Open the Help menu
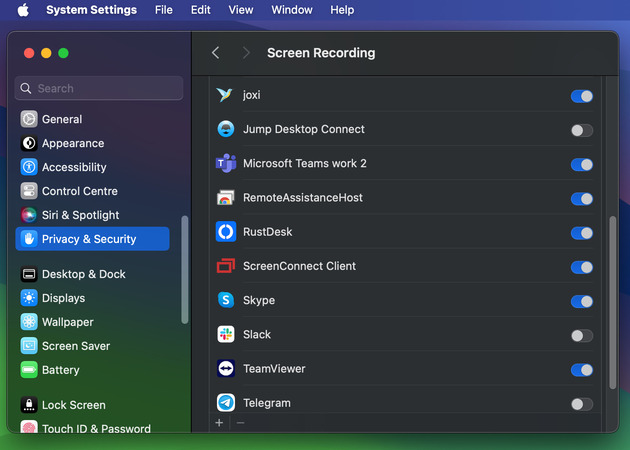Viewport: 630px width, 450px height. tap(342, 10)
